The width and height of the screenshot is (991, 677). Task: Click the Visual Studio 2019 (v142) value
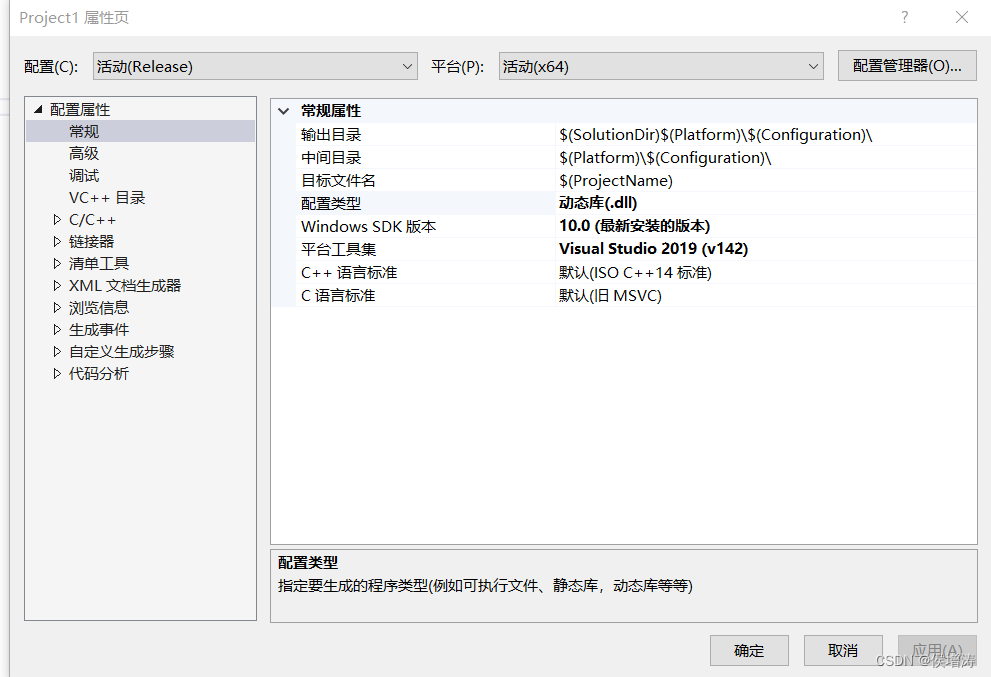pyautogui.click(x=654, y=248)
